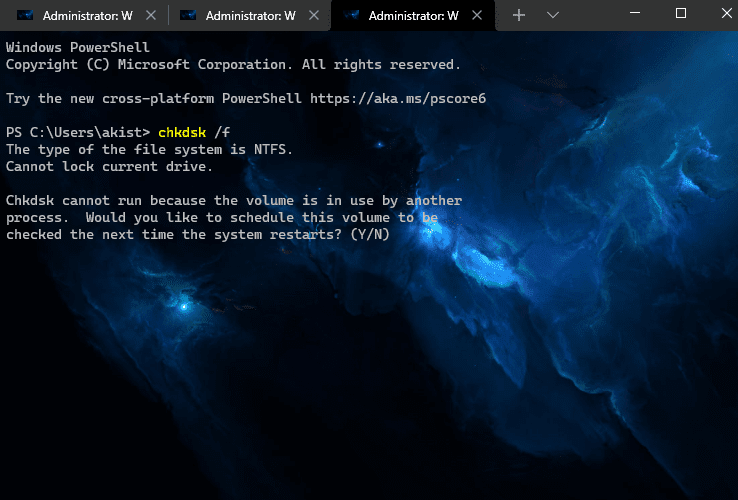Image resolution: width=738 pixels, height=500 pixels.
Task: Close the second Administrator tab
Action: point(314,16)
